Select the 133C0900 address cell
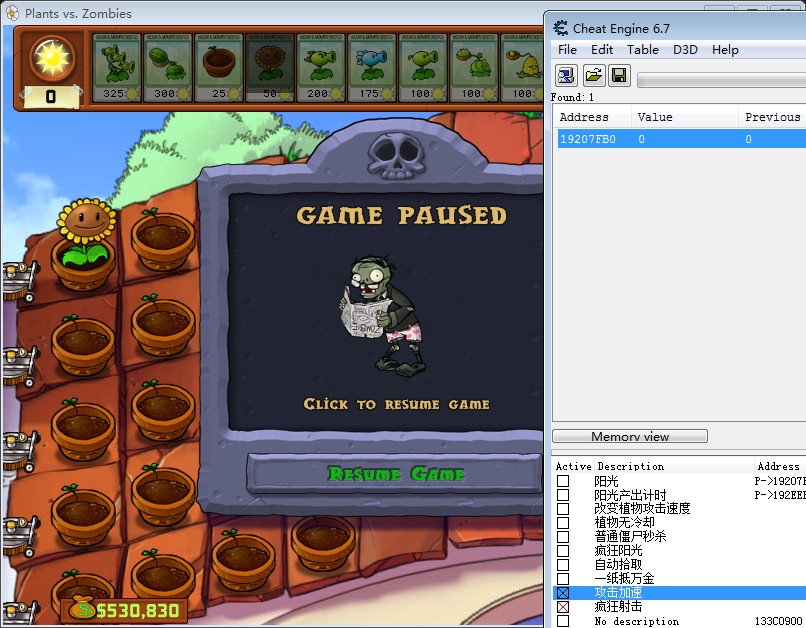806x628 pixels. [x=778, y=621]
